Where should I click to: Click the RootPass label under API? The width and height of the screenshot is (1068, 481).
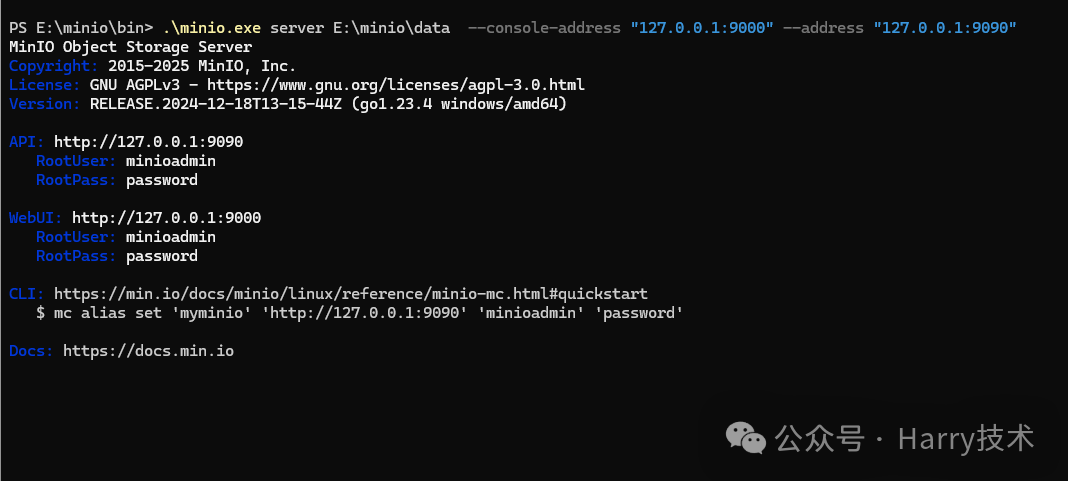point(76,180)
